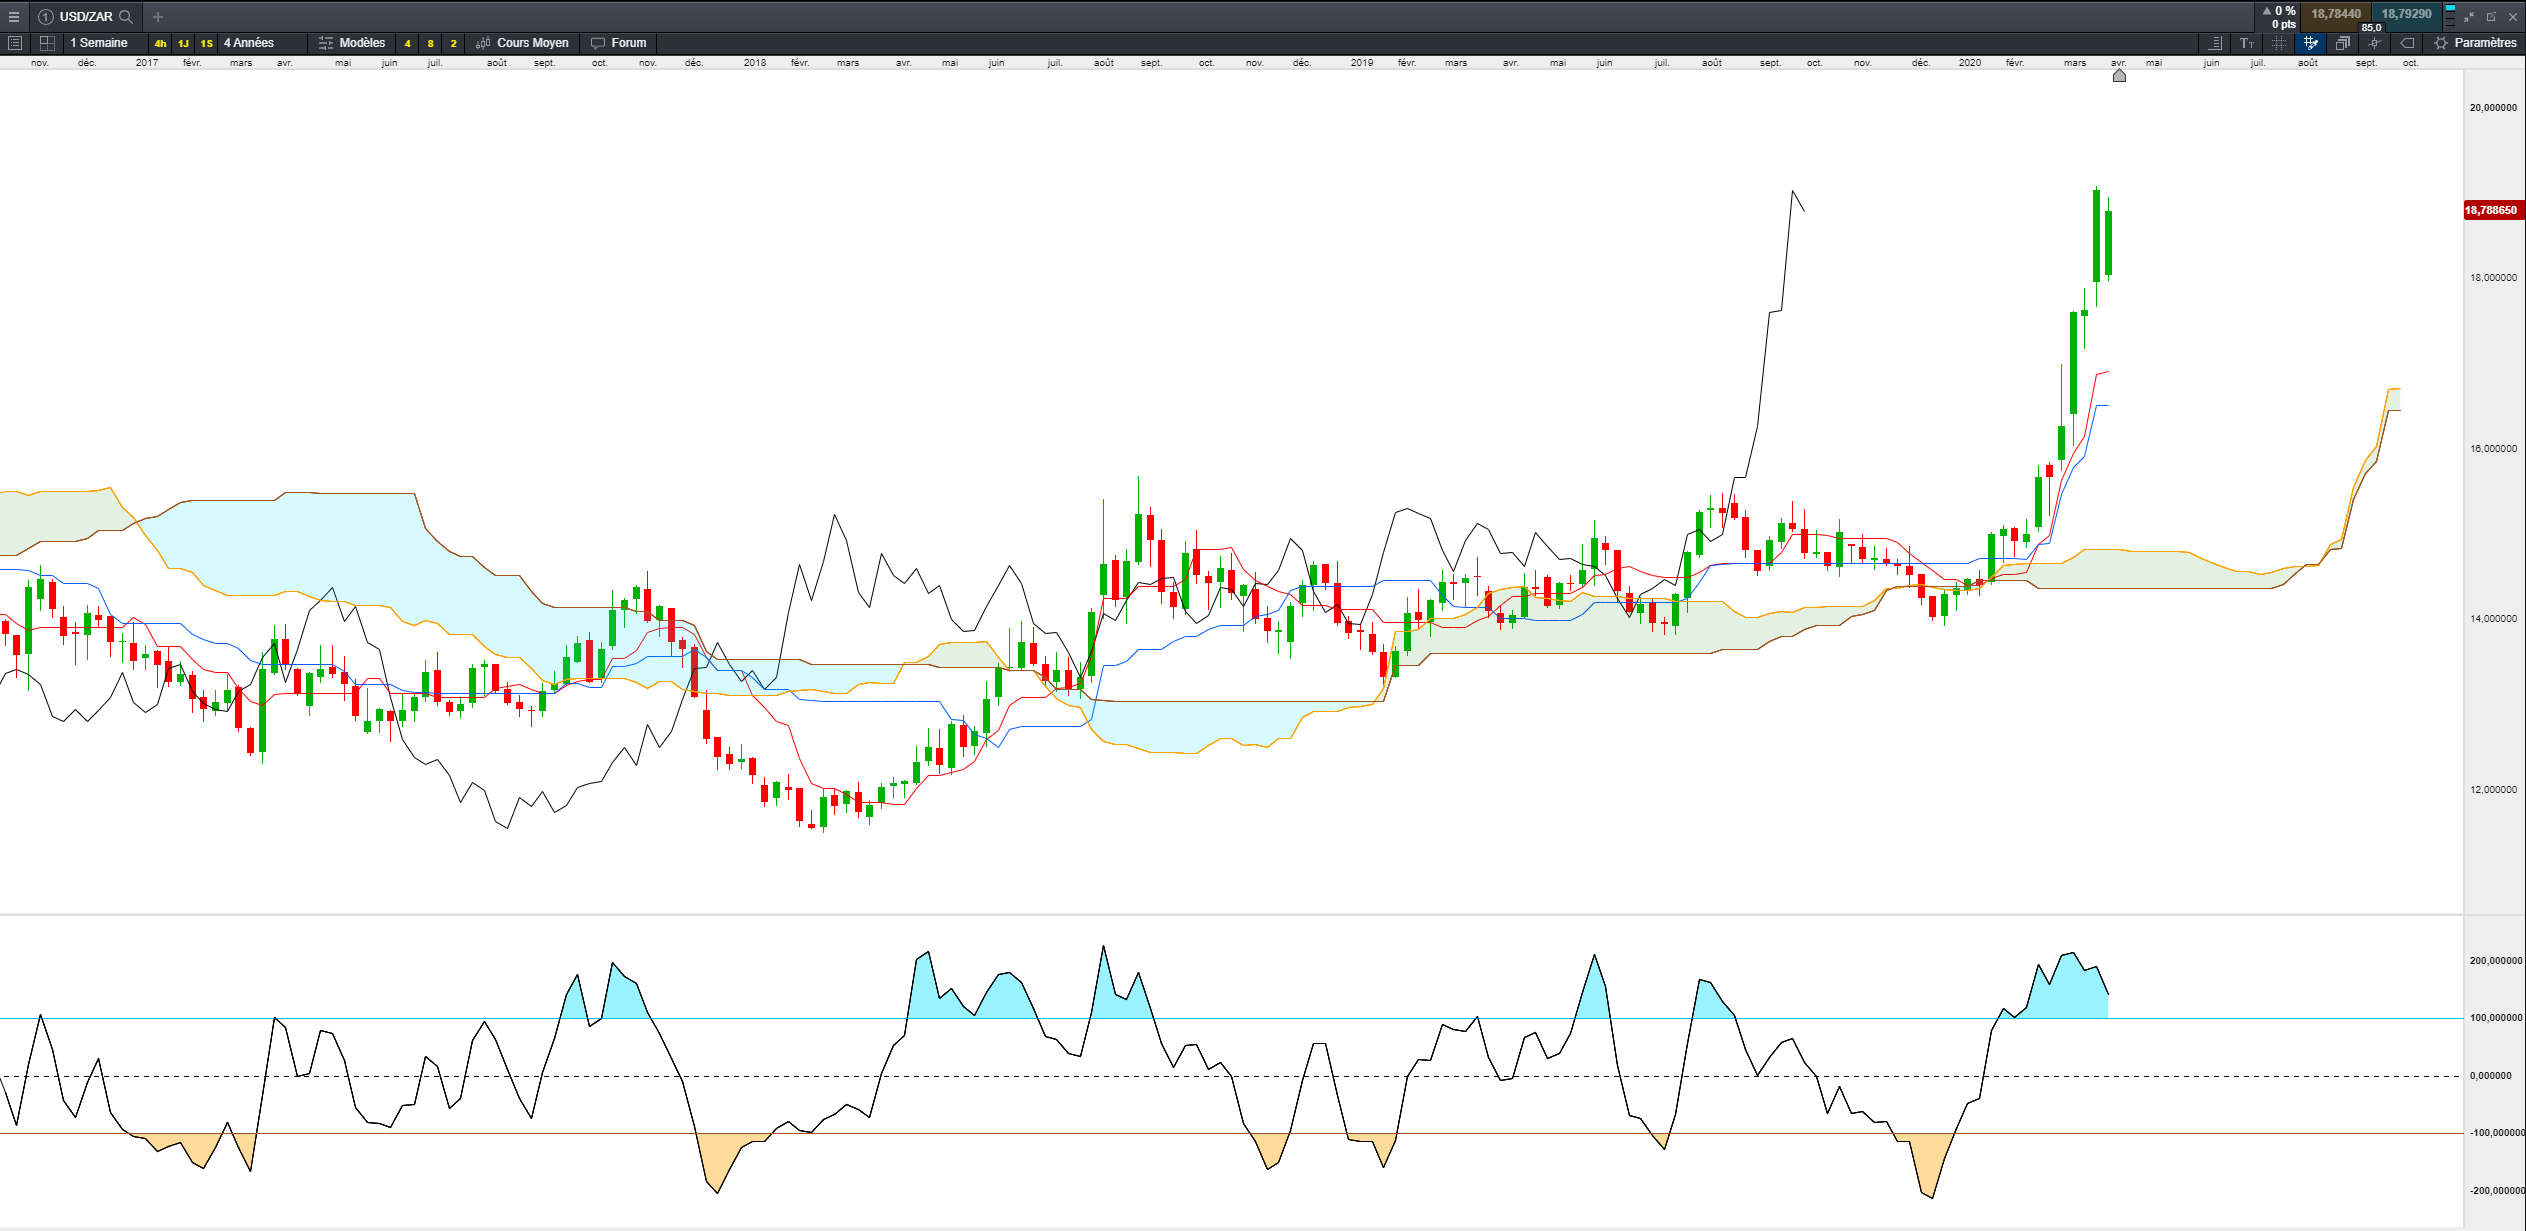Image resolution: width=2526 pixels, height=1231 pixels.
Task: Click the 2017 label on time axis
Action: [147, 62]
